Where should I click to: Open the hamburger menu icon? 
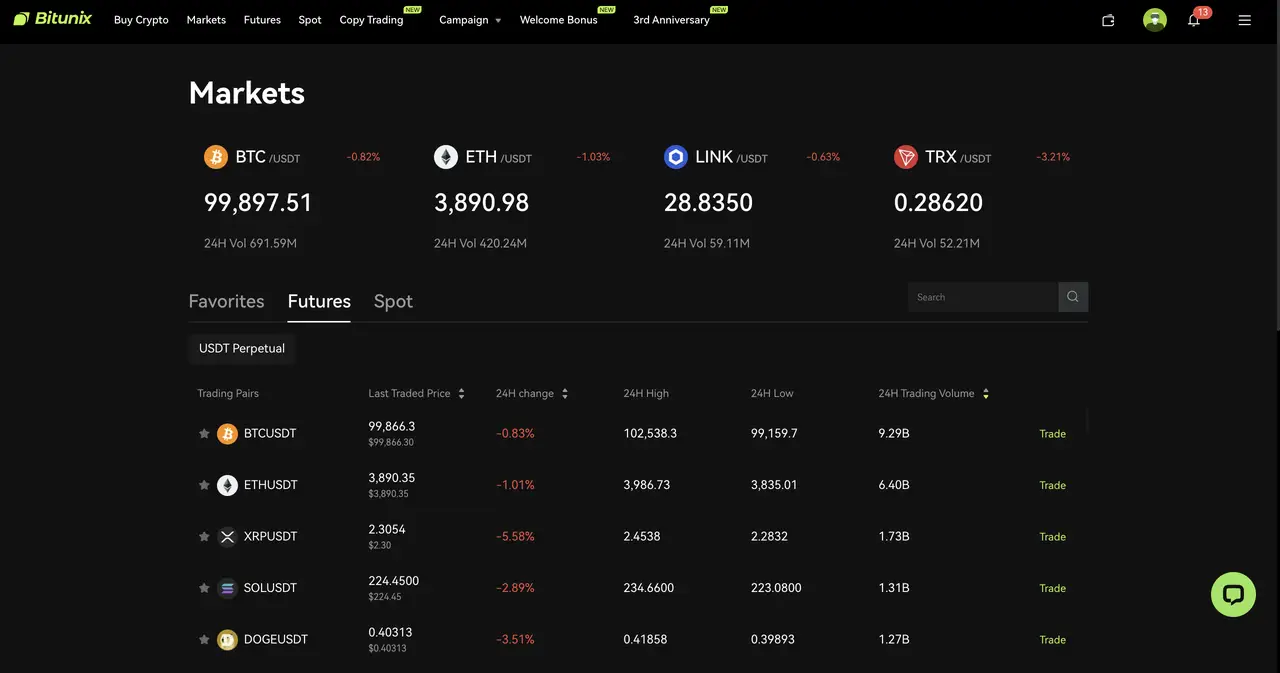coord(1244,19)
